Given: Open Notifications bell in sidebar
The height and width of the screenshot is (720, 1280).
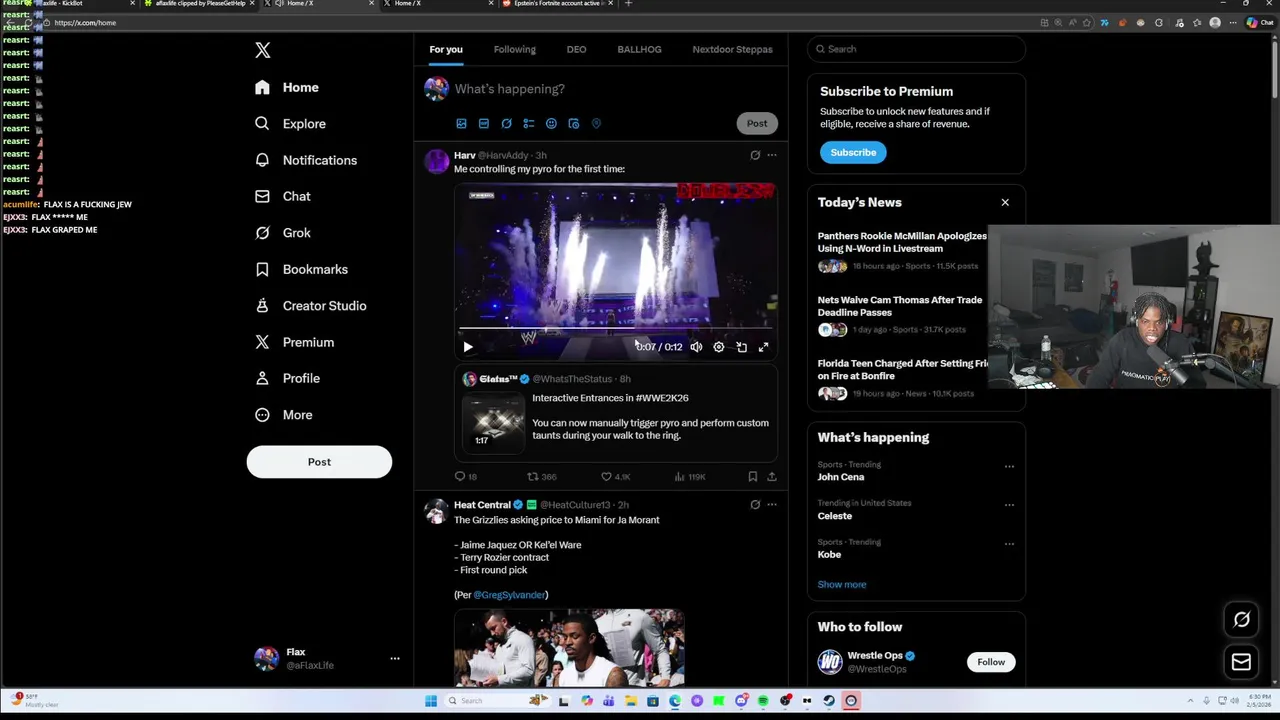Looking at the screenshot, I should [x=262, y=160].
